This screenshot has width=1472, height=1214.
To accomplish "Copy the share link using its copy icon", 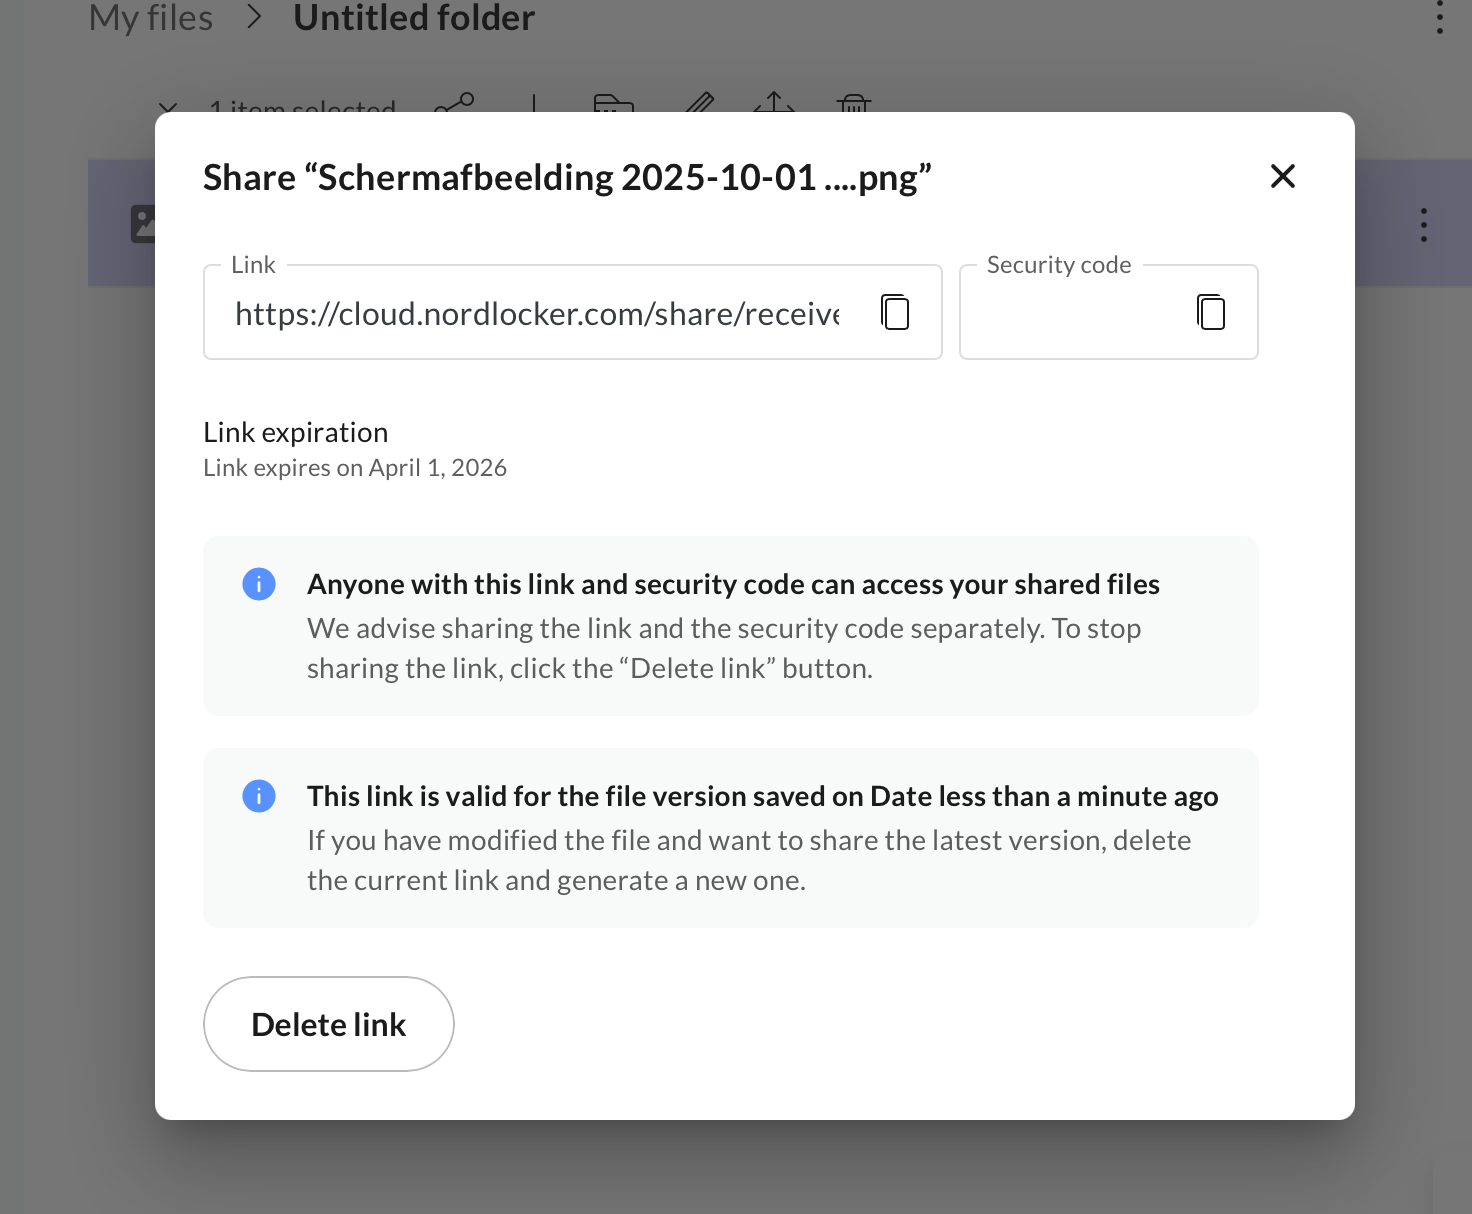I will [895, 312].
